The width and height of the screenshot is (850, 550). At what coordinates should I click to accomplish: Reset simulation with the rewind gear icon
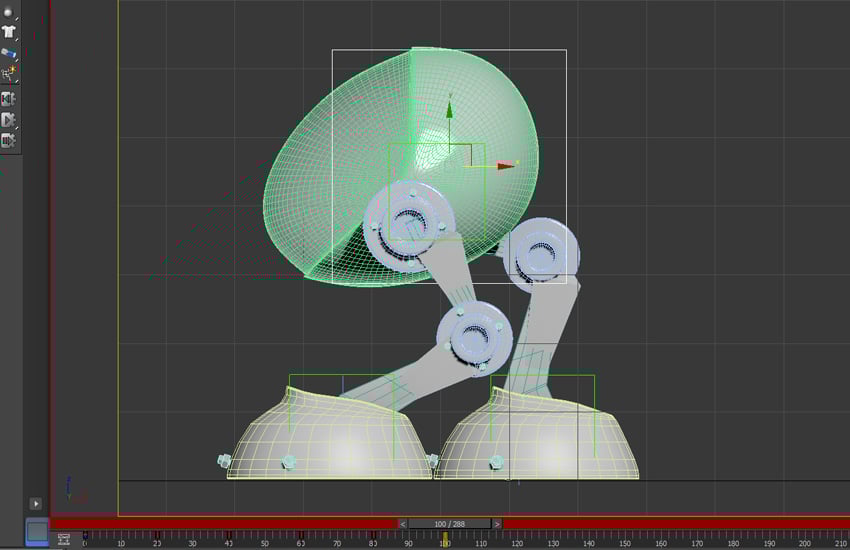point(8,99)
